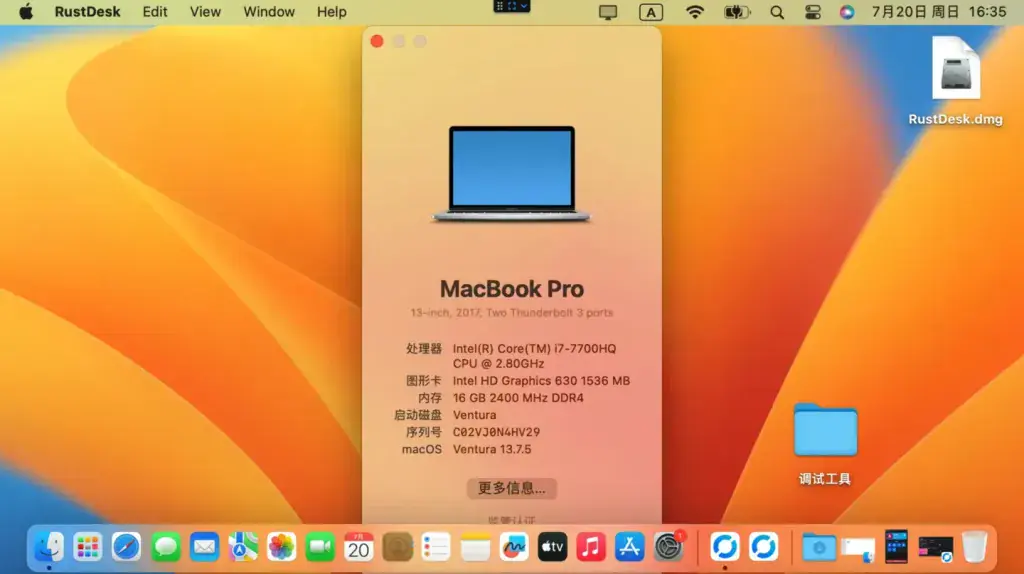Click 16 GB 2400 MHz DDR4 memory text

point(518,398)
